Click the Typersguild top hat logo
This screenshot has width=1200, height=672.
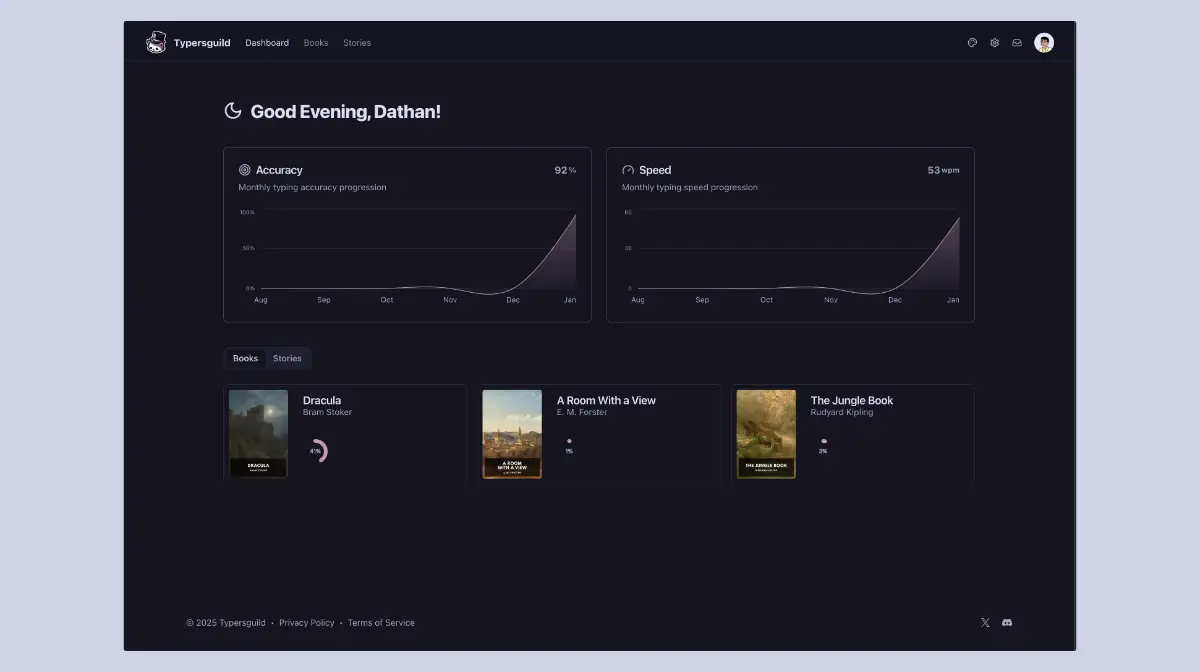(x=156, y=42)
